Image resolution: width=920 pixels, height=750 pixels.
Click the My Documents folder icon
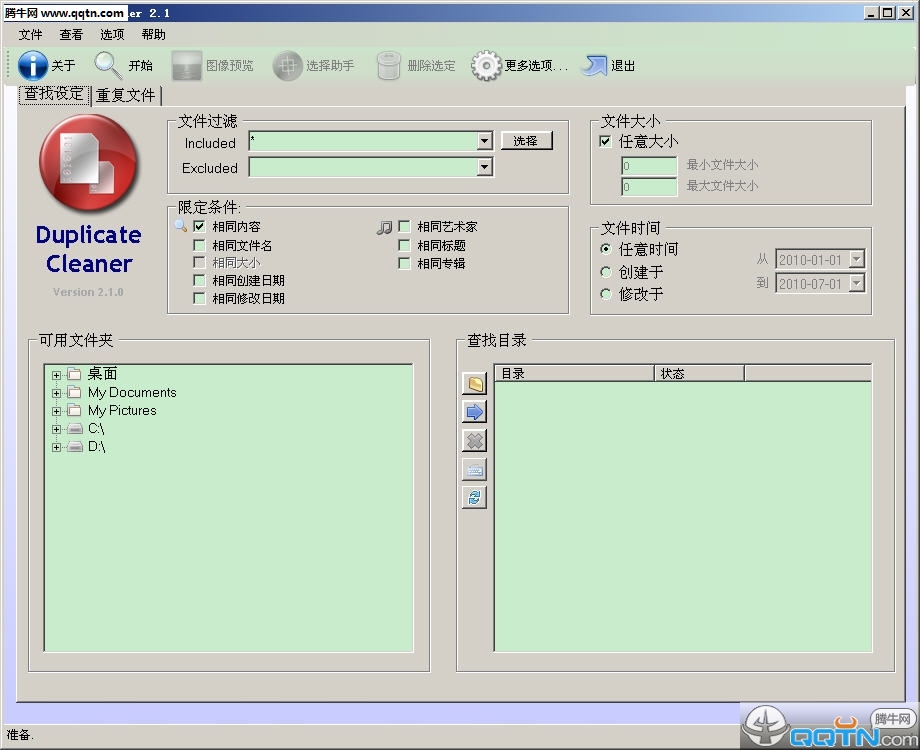(74, 392)
